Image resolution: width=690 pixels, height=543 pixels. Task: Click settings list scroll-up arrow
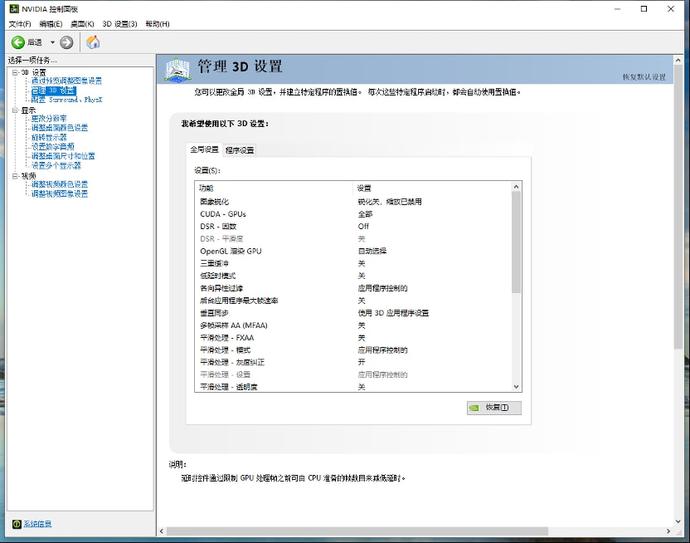coord(517,187)
